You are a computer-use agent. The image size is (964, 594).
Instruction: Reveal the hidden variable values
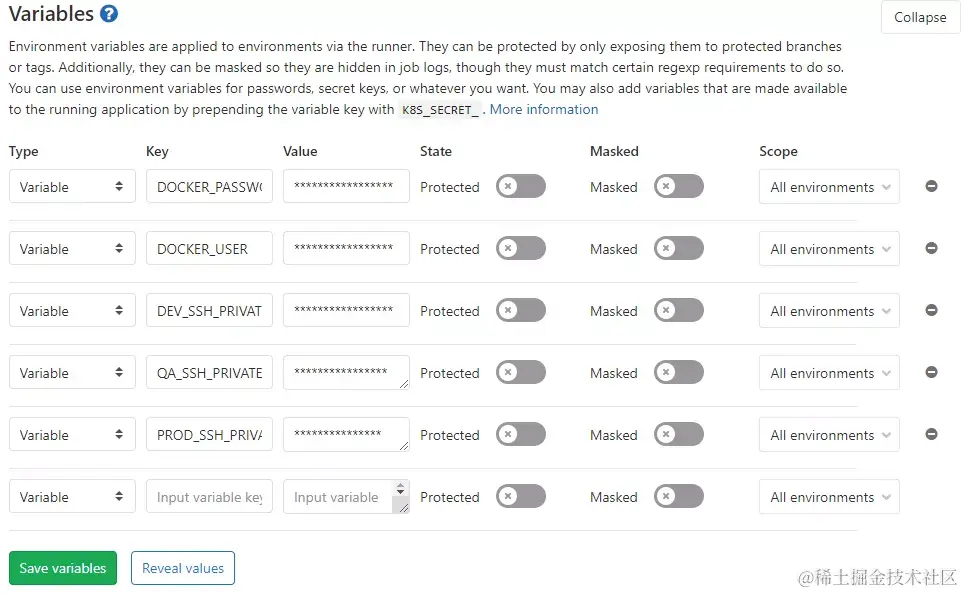182,567
